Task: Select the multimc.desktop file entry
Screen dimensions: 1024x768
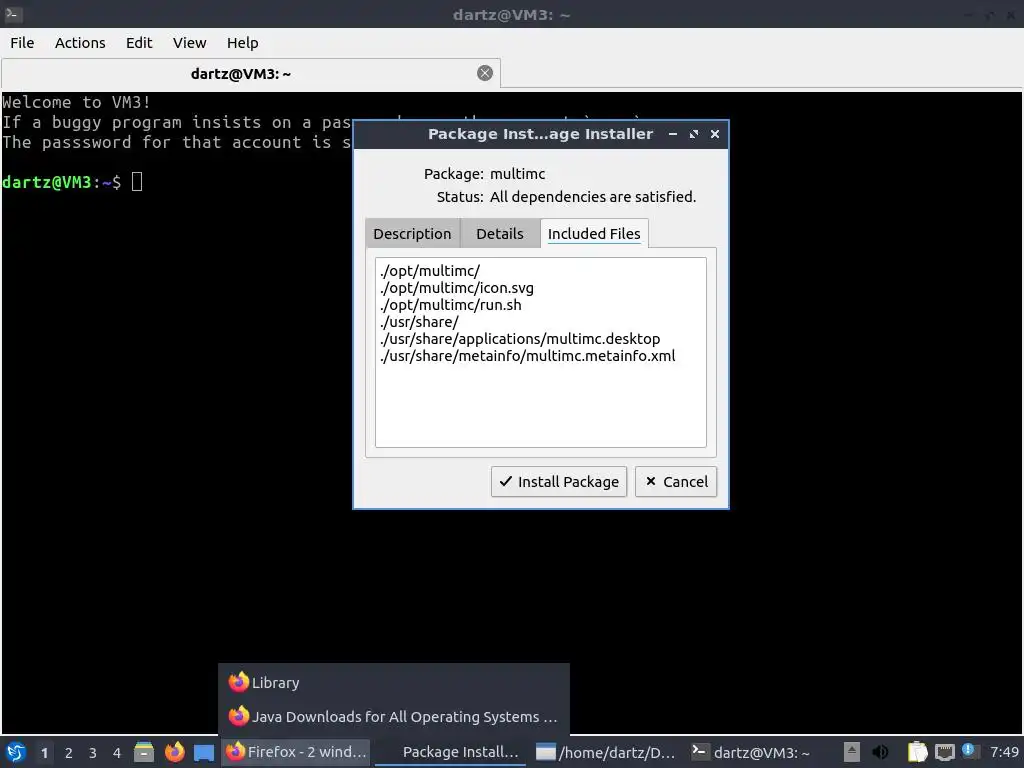Action: [520, 339]
